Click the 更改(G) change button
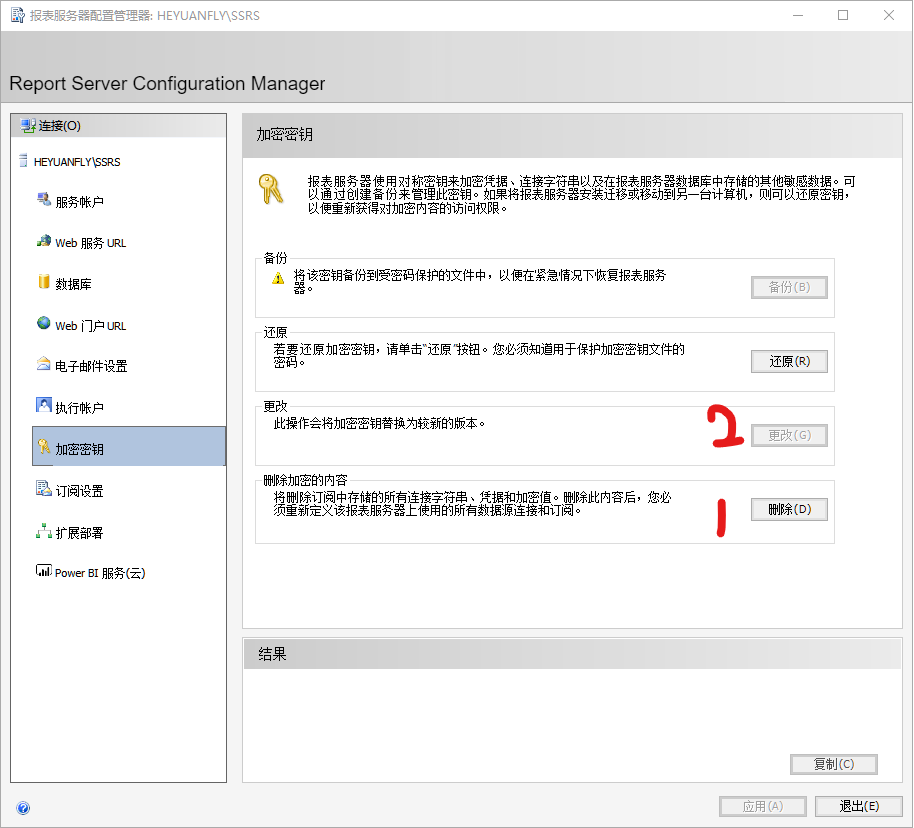This screenshot has width=914, height=828. click(789, 436)
